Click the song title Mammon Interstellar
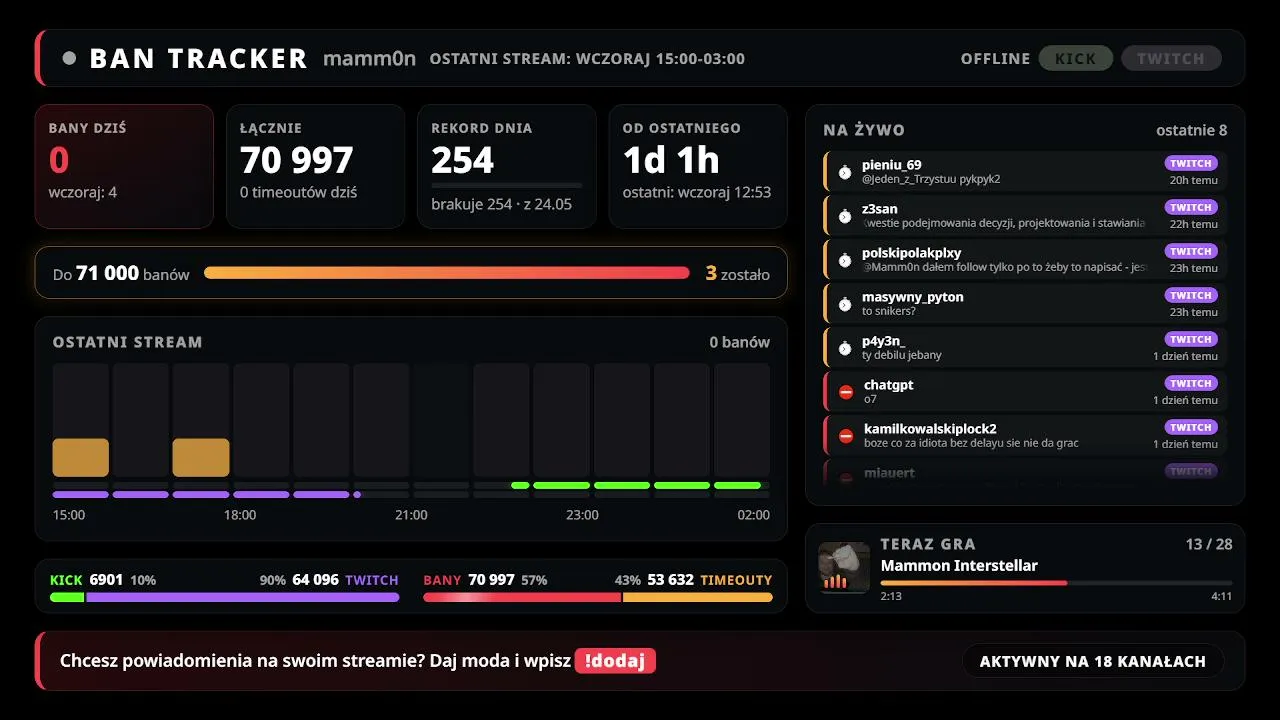This screenshot has width=1280, height=720. point(959,565)
